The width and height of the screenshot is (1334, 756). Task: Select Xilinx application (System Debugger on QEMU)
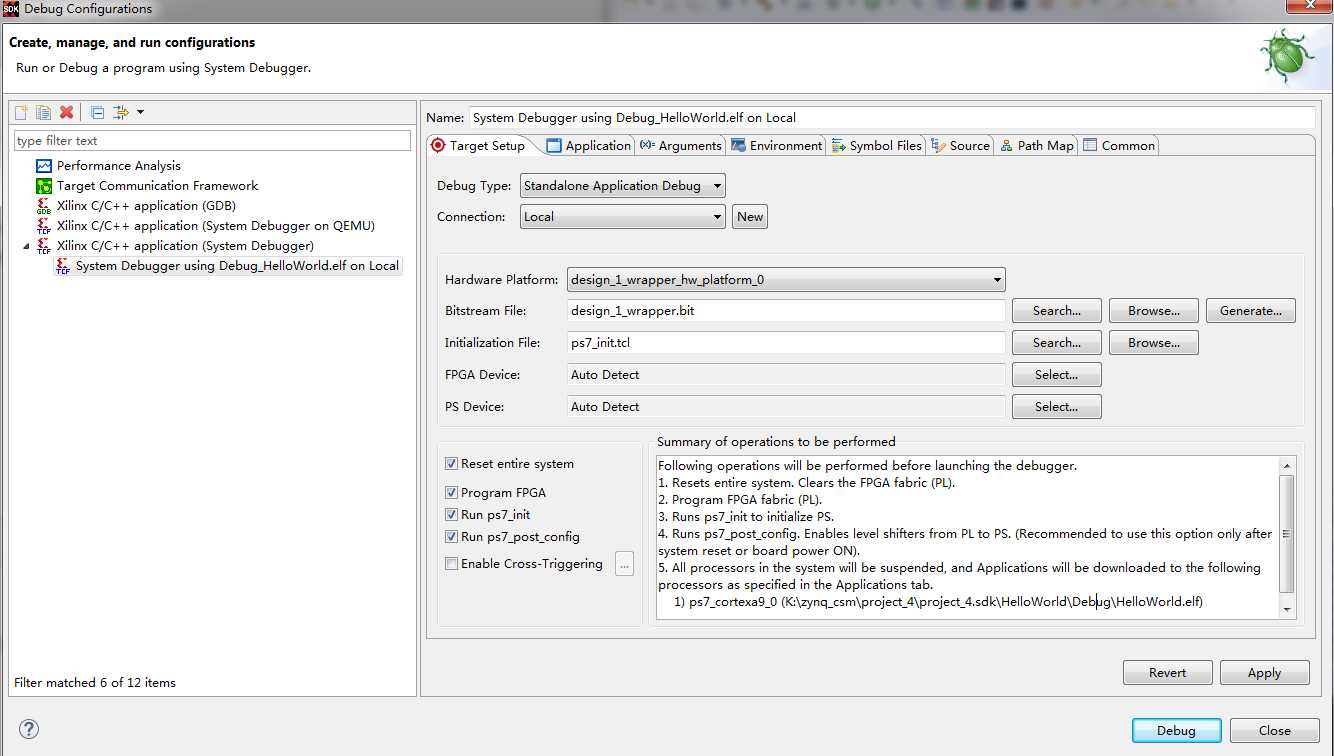pyautogui.click(x=216, y=226)
